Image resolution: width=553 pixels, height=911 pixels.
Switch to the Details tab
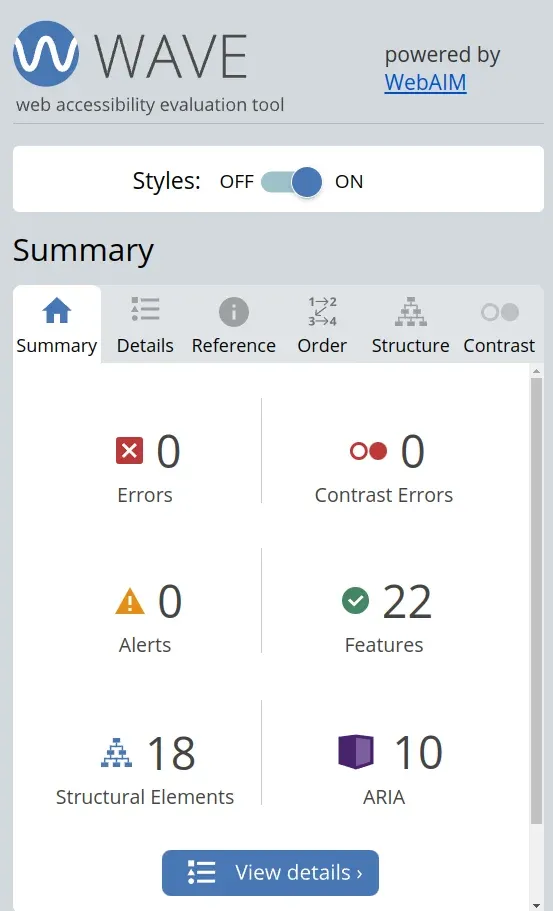pyautogui.click(x=145, y=325)
